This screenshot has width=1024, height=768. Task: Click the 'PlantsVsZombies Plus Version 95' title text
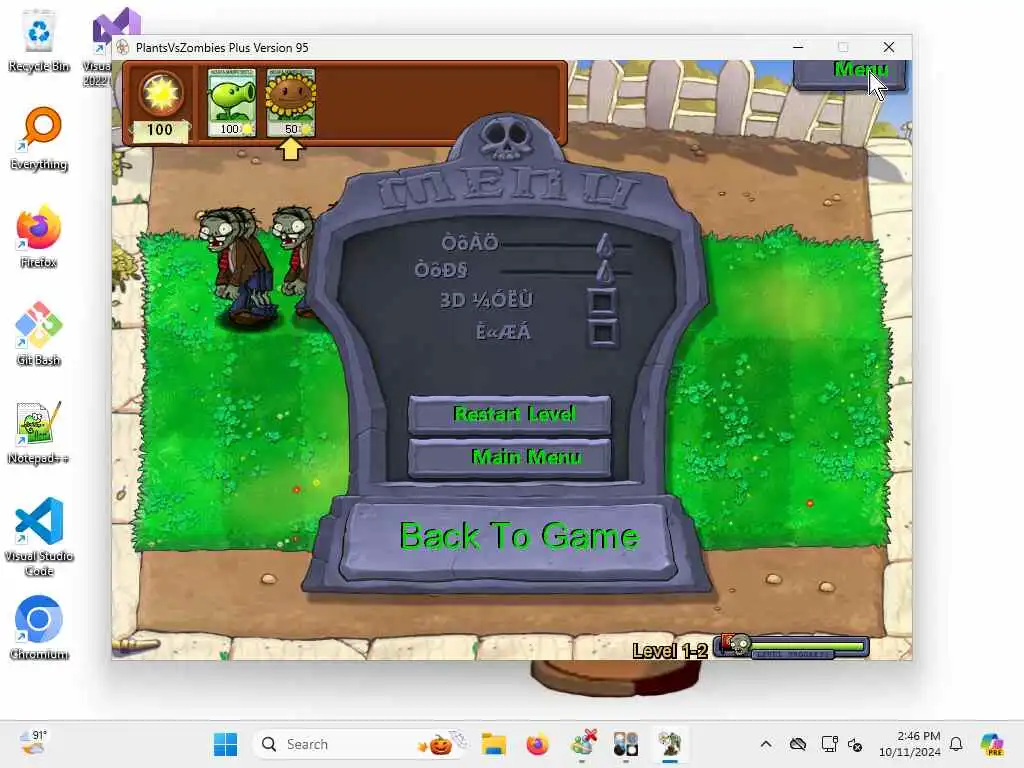[222, 48]
